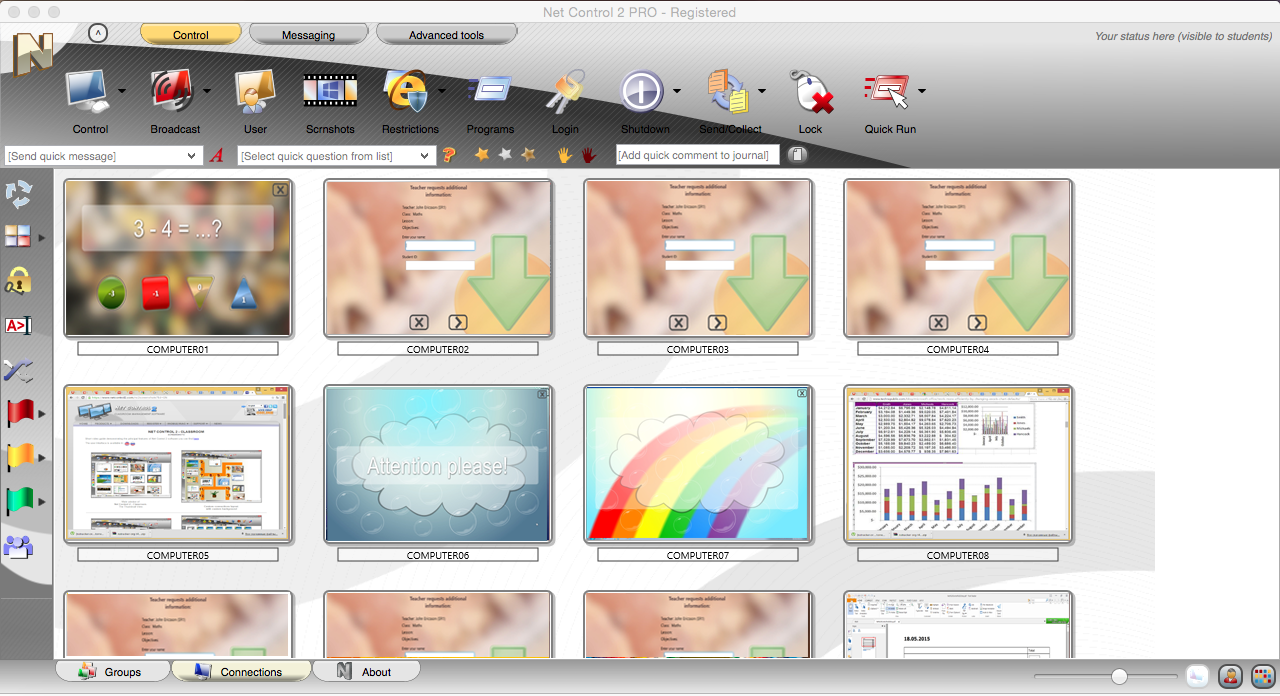1280x696 pixels.
Task: Select the COMPUTER08 spreadsheet chart thumbnail
Action: [958, 463]
